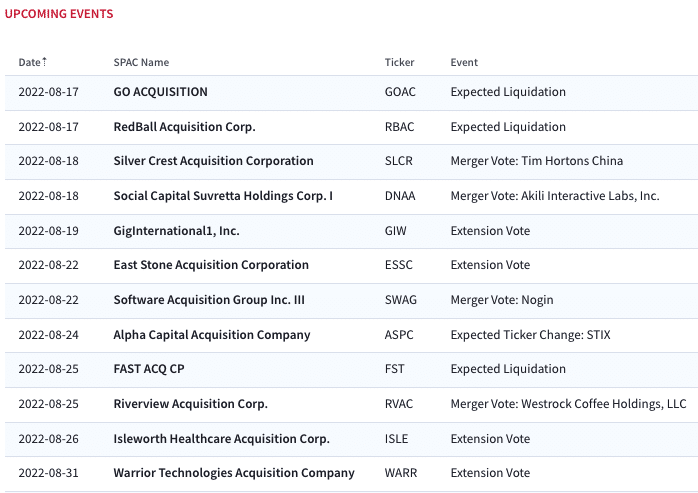Click Expected Liquidation in the GOAC row
698x493 pixels.
(x=508, y=92)
